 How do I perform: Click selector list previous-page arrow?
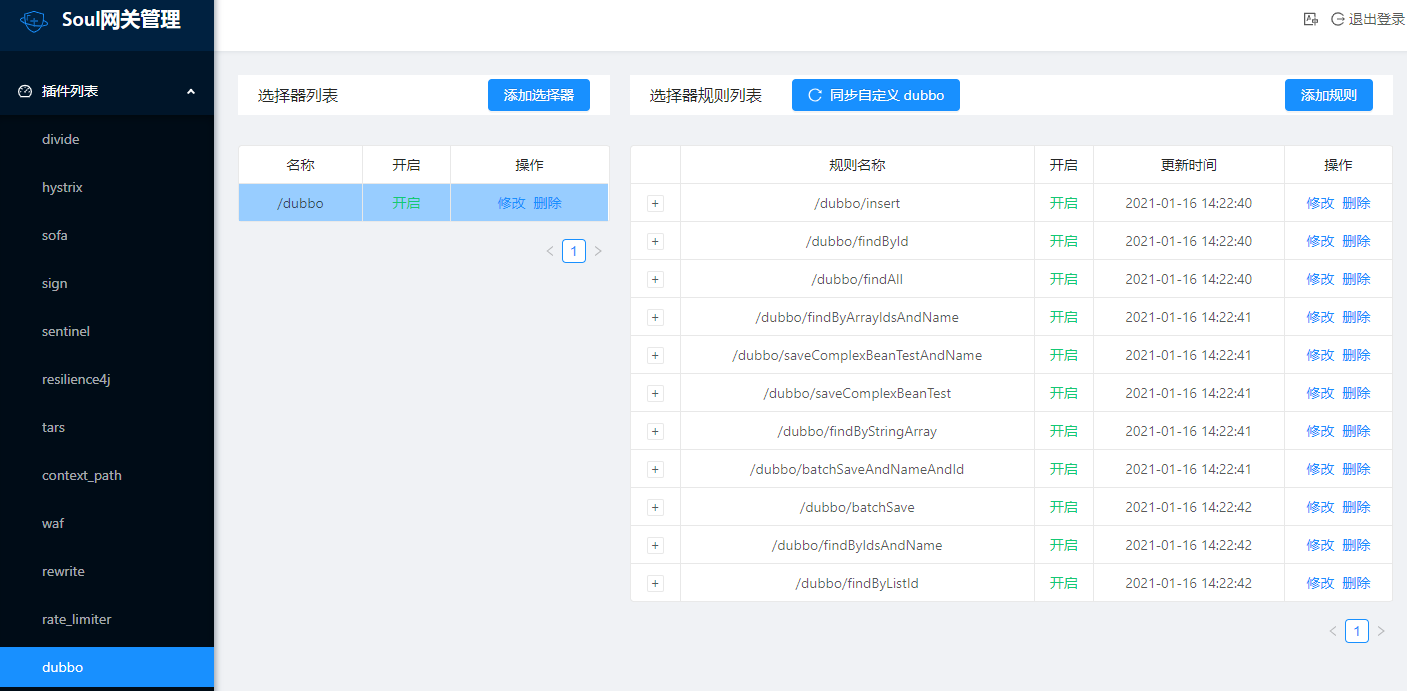(550, 251)
